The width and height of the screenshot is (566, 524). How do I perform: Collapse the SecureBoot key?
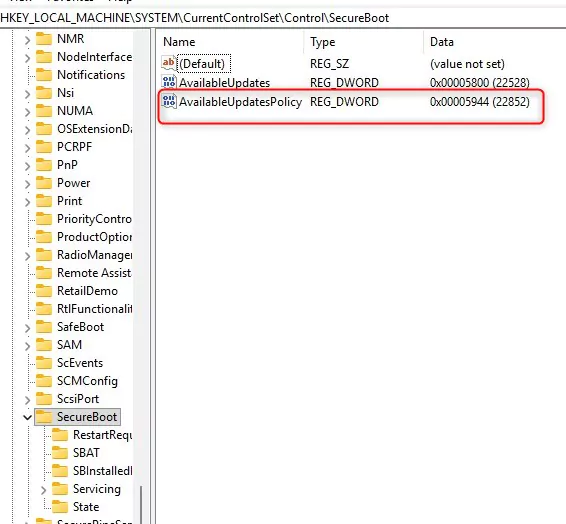click(x=27, y=418)
